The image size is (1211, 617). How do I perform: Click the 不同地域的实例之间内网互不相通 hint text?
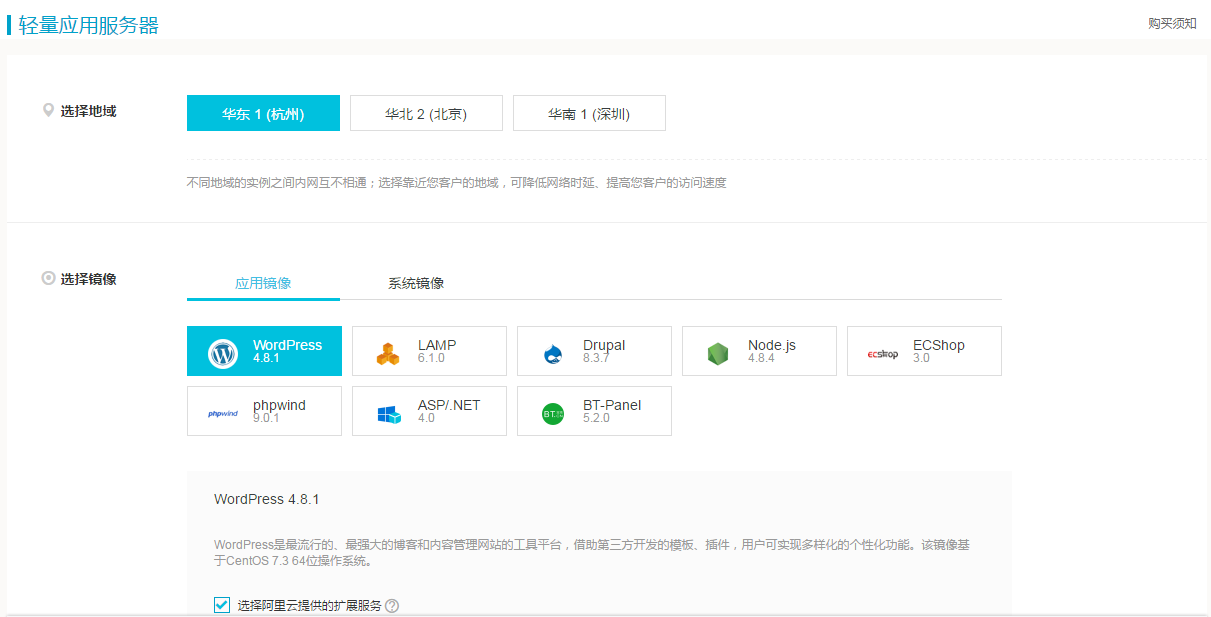[x=456, y=183]
